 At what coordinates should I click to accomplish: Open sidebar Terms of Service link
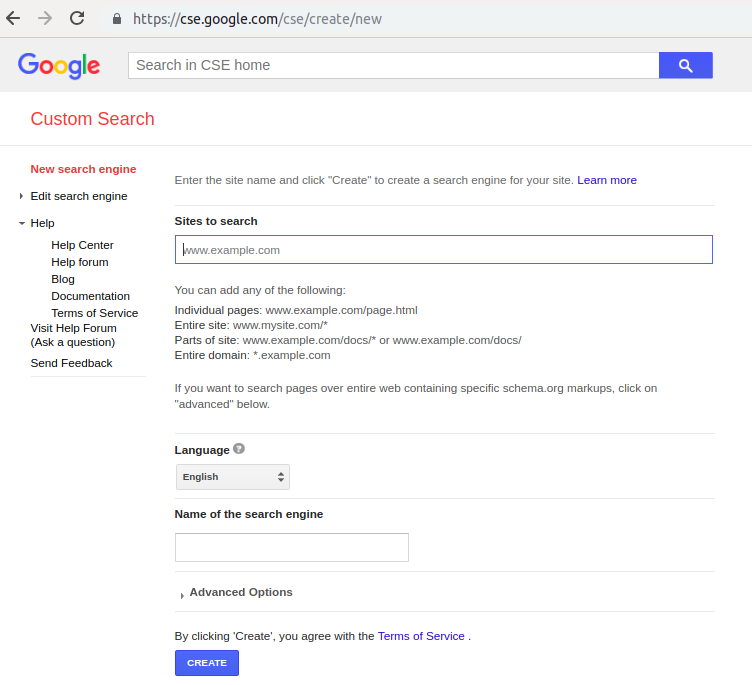(95, 313)
